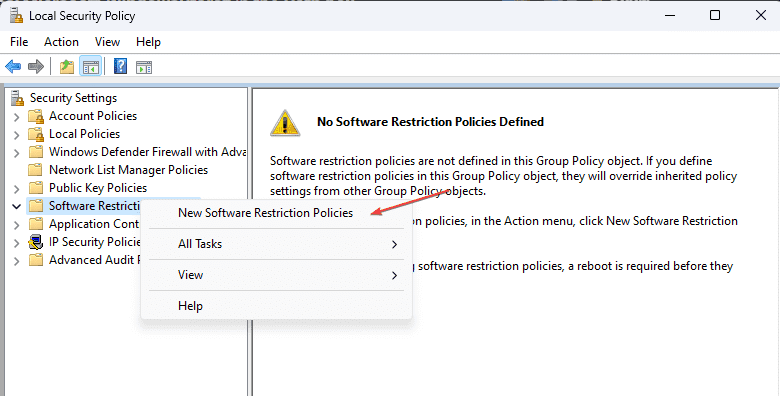Click the Local Security Policy title bar icon
The image size is (780, 396).
tap(16, 16)
